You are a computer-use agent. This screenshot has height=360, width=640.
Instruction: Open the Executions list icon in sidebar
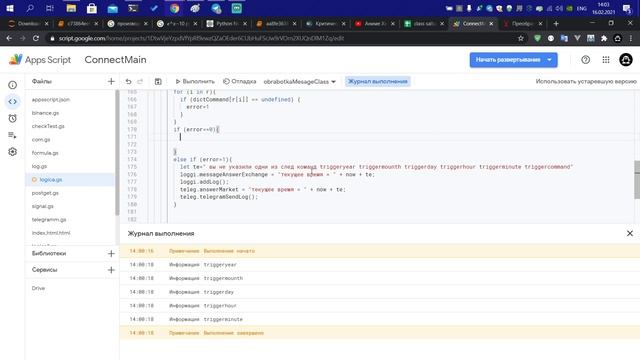13,135
